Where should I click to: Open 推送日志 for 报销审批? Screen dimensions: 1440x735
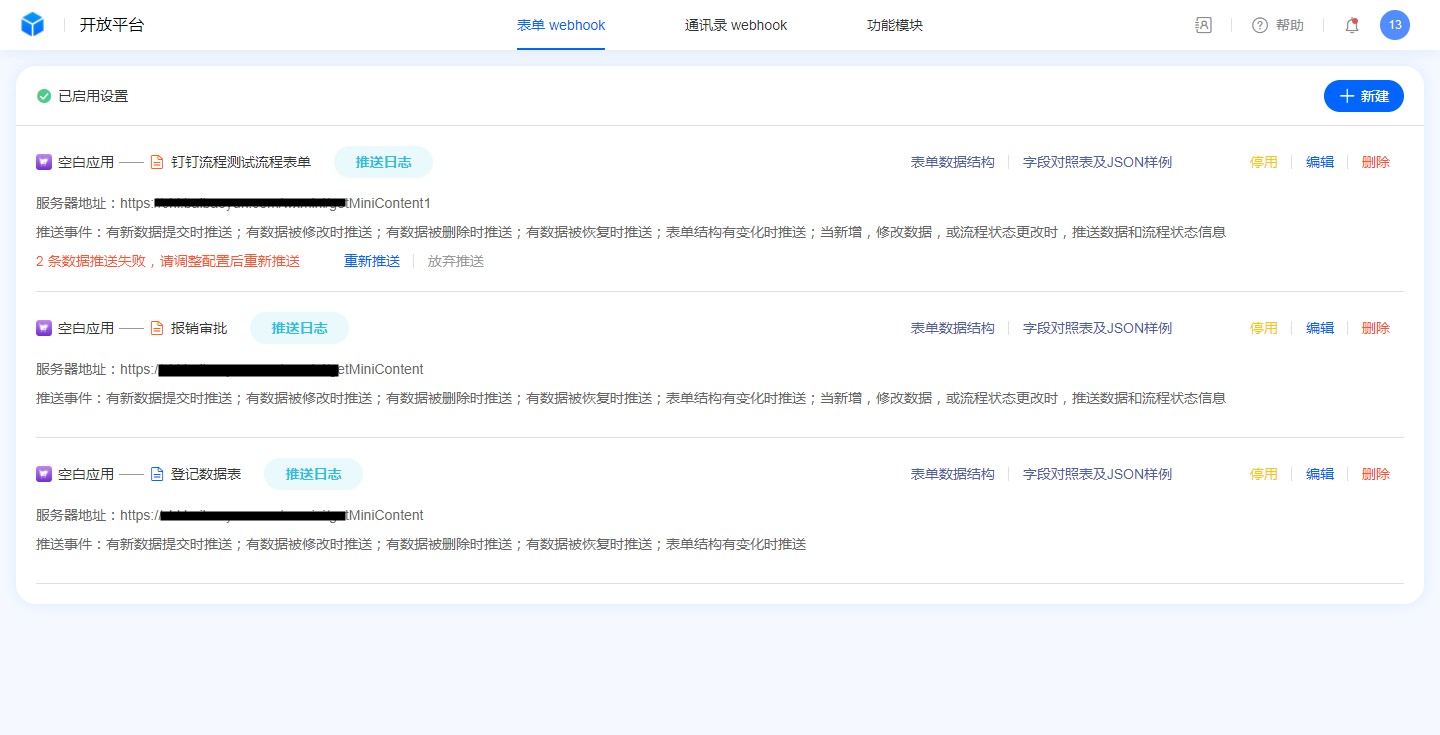[299, 328]
